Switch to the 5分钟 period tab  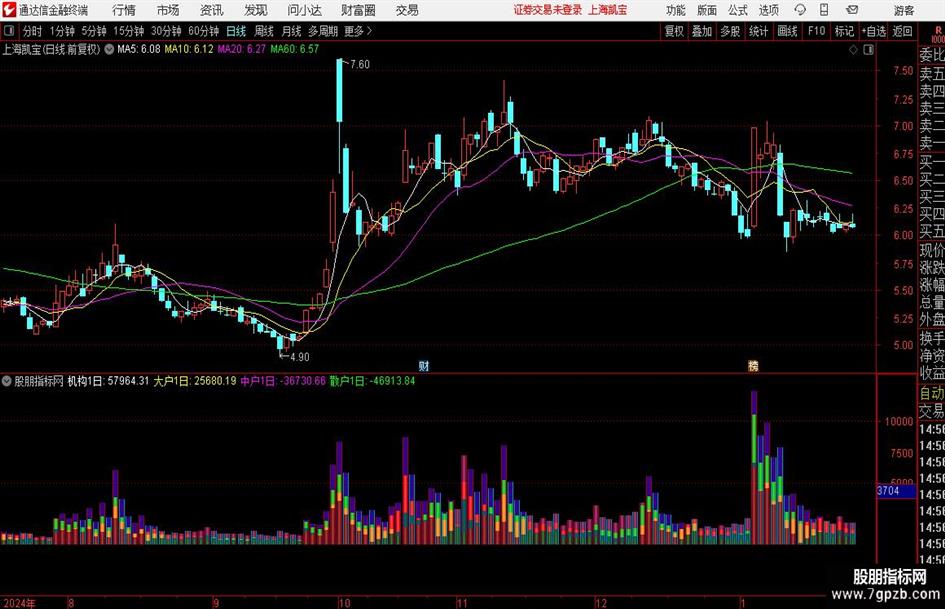coord(94,31)
